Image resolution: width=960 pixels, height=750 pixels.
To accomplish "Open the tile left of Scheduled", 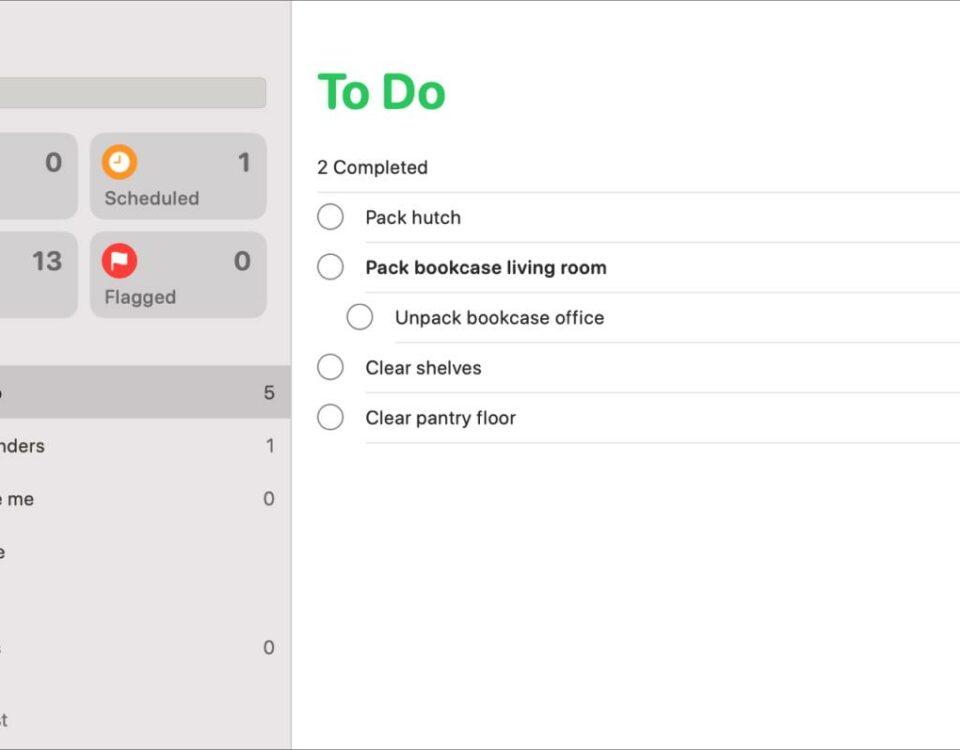I will click(x=39, y=176).
